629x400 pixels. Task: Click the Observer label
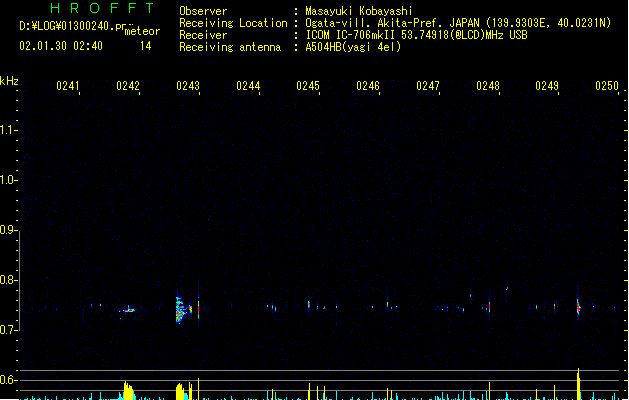pyautogui.click(x=203, y=11)
